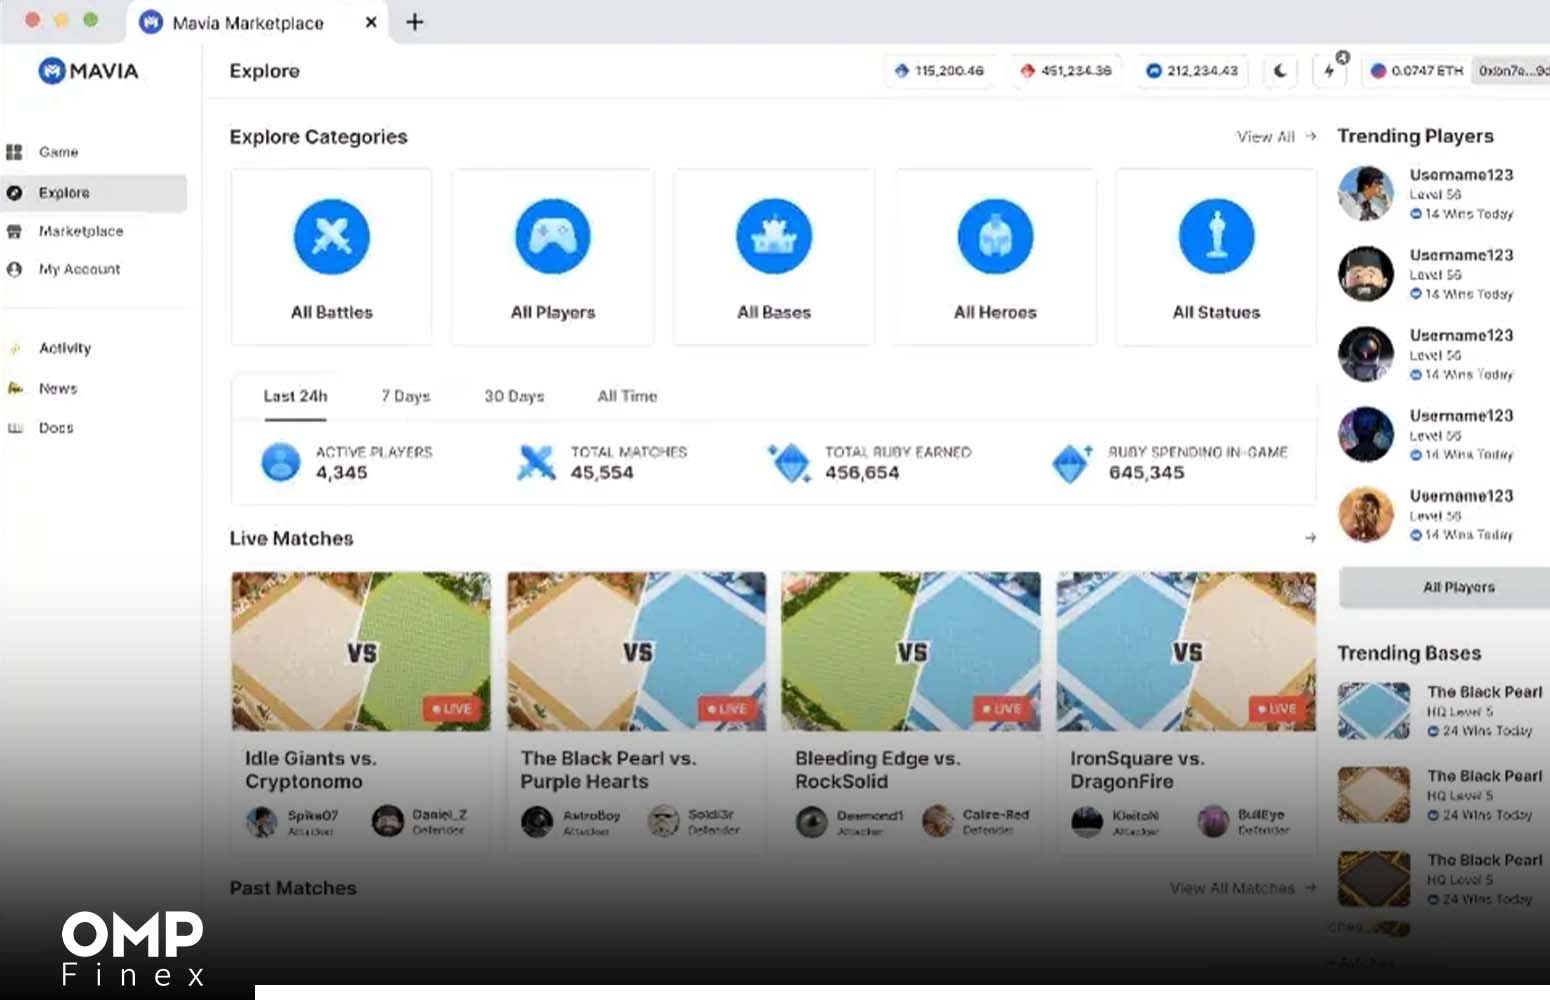Click the Daniel_Z defender avatar

coord(388,822)
